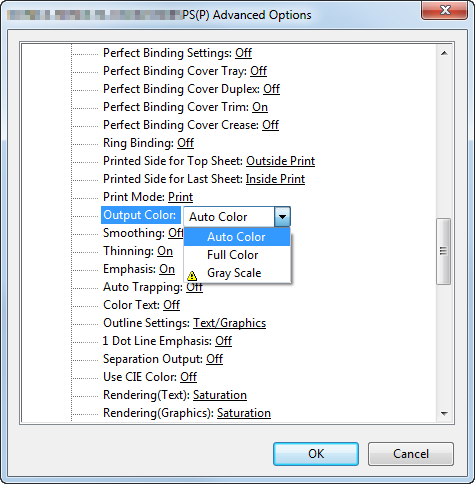Select the Outline Settings Text/Graphics value
475x484 pixels.
[230, 323]
